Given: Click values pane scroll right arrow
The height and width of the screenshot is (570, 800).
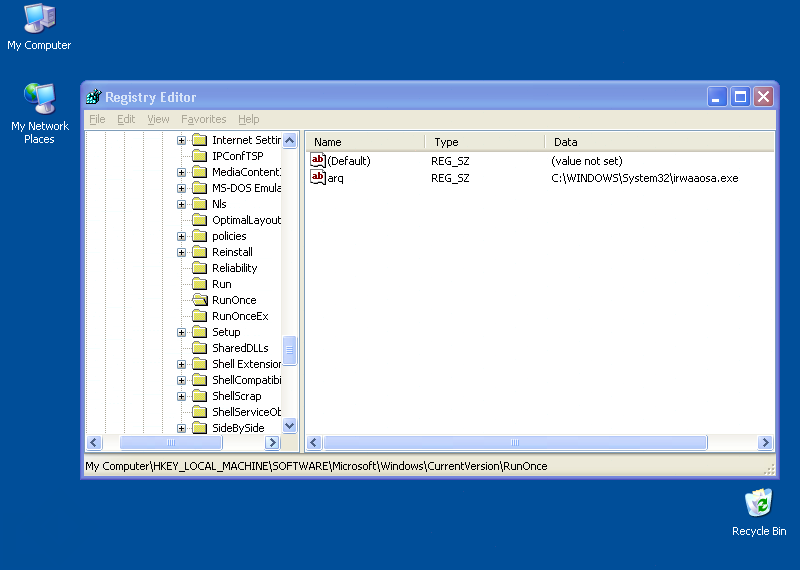Looking at the screenshot, I should tap(765, 442).
